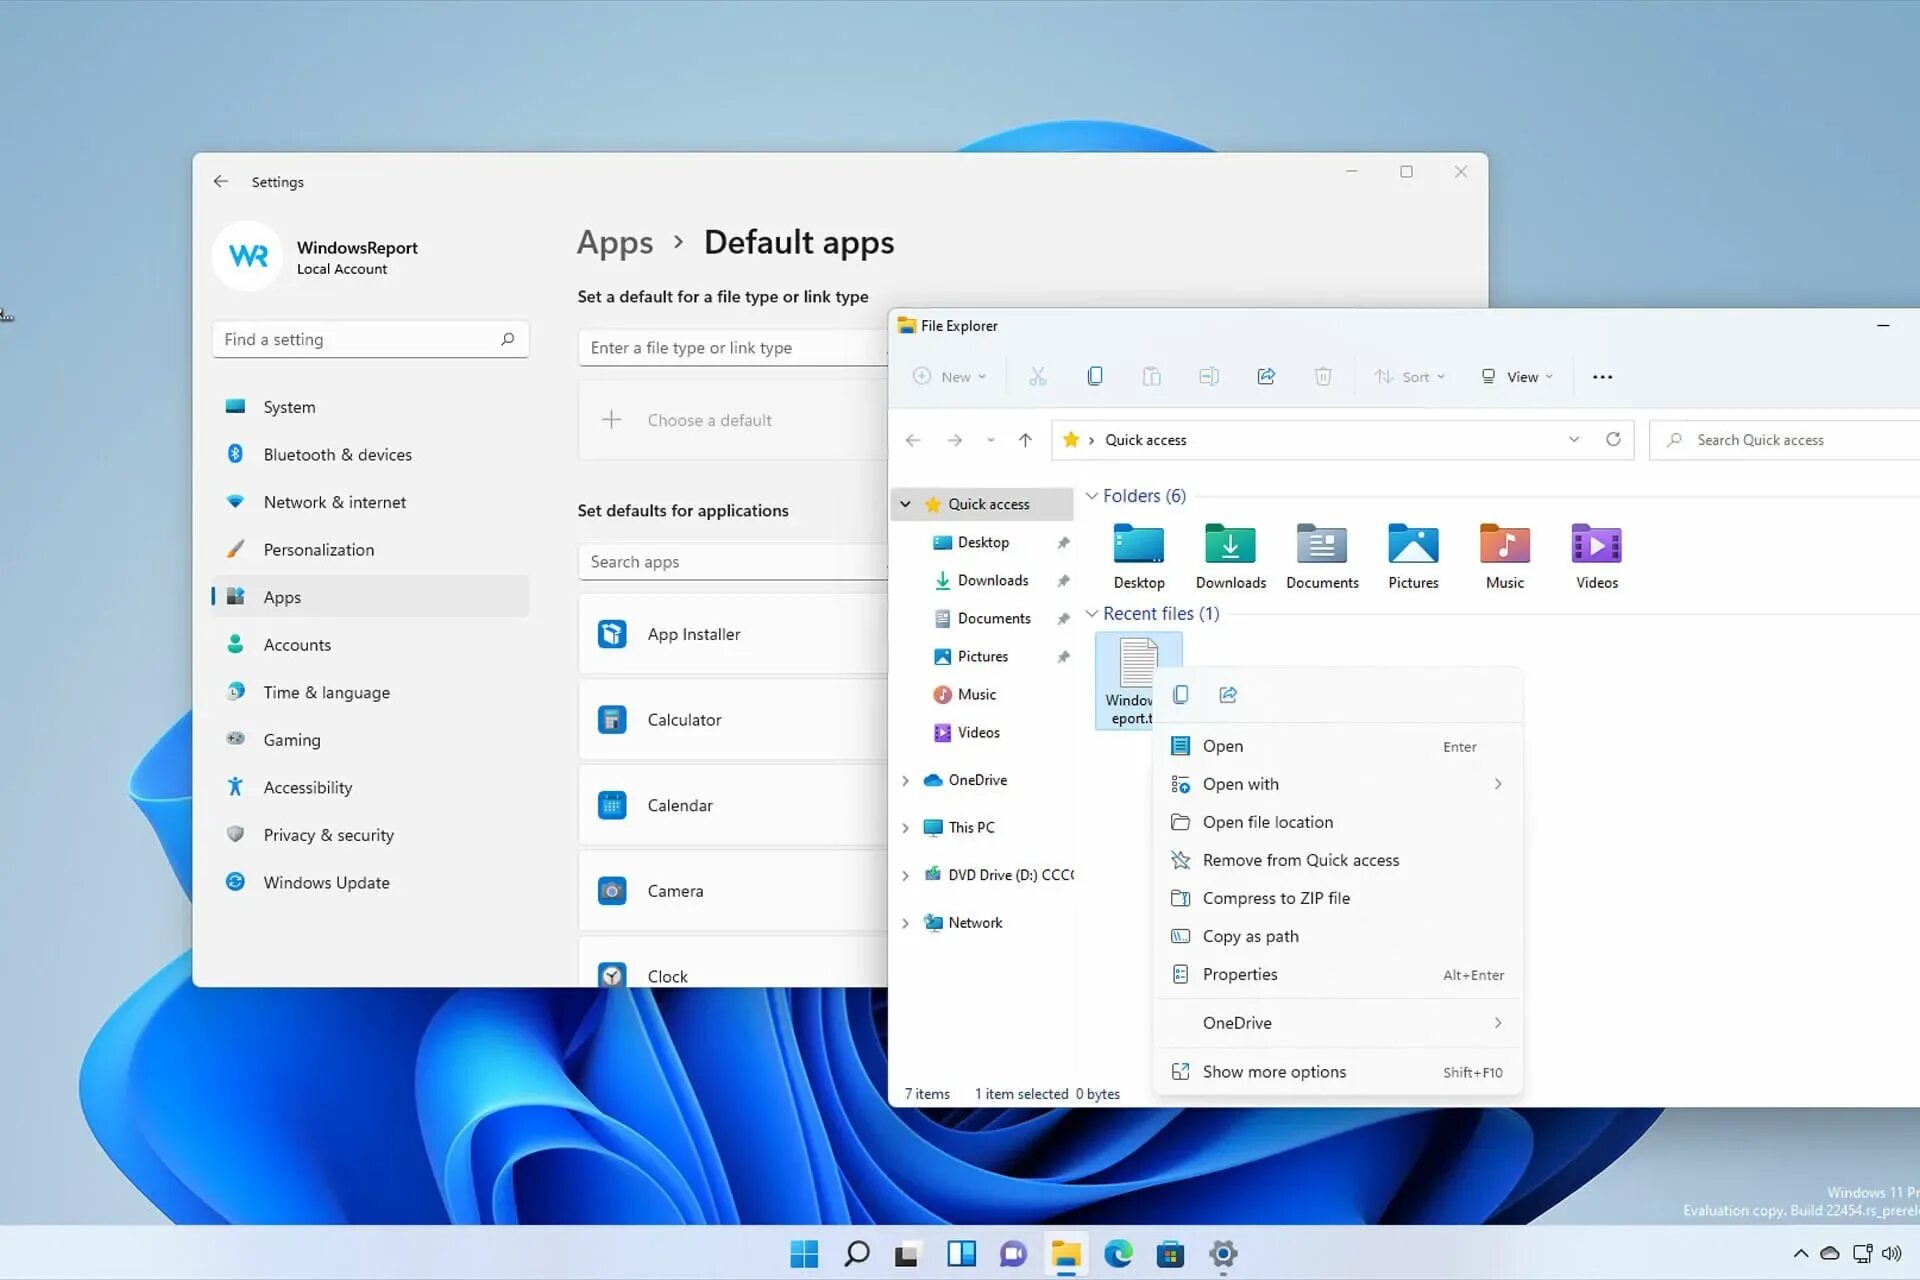
Task: Open the Sort dropdown menu
Action: (1410, 377)
